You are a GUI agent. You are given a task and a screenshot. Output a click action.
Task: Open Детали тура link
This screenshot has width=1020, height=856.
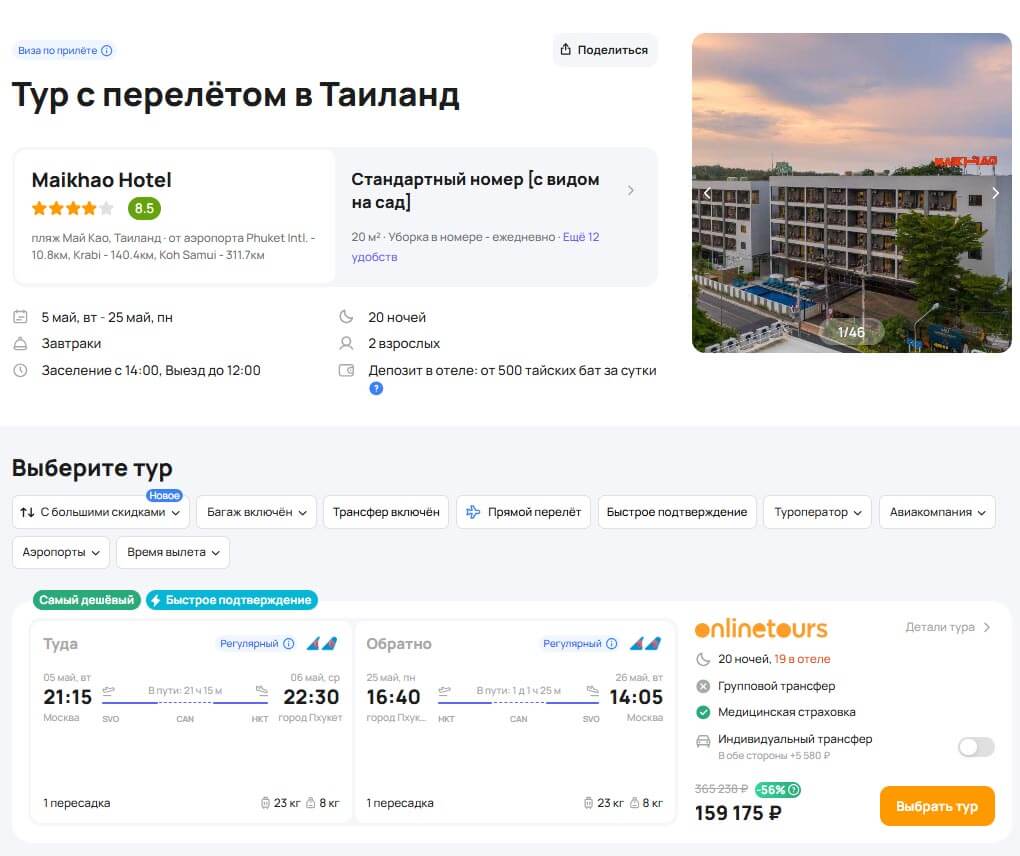coord(948,628)
